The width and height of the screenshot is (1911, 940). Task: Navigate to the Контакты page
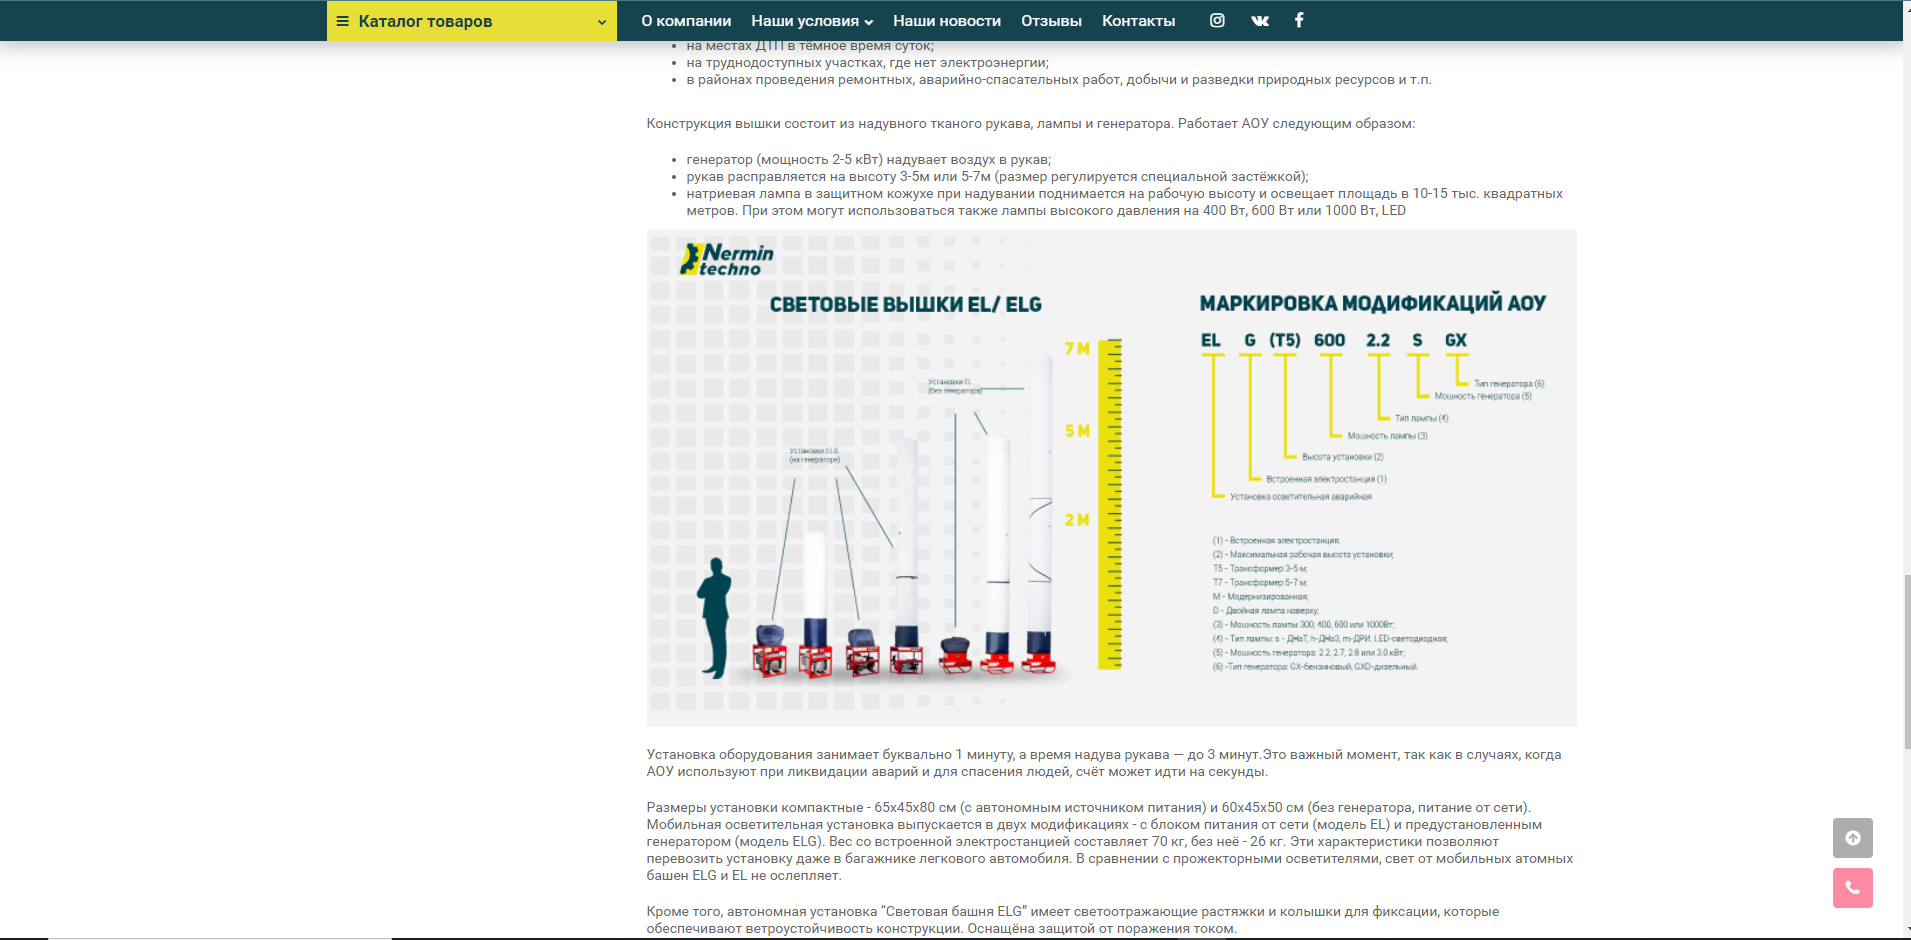click(x=1138, y=21)
